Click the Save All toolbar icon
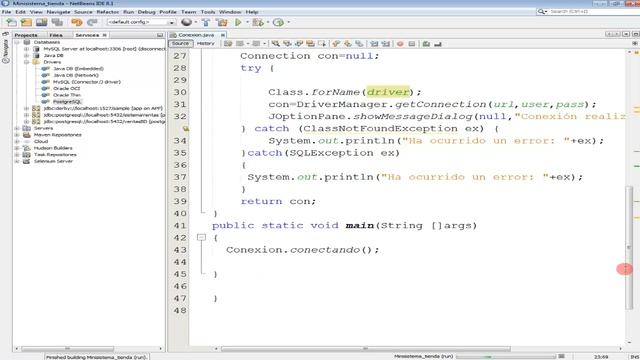640x360 pixels. tap(57, 22)
